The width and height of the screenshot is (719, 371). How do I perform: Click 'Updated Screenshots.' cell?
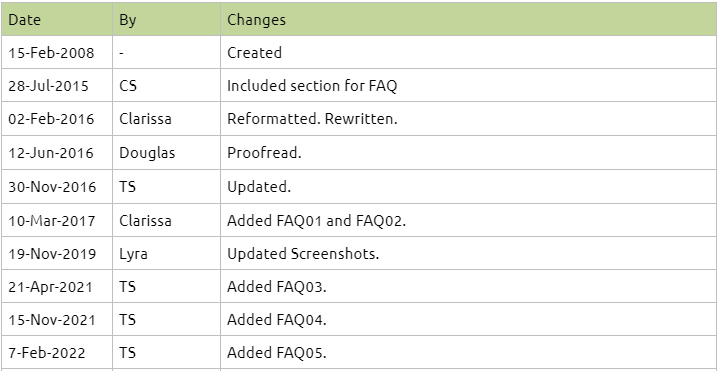pyautogui.click(x=469, y=253)
